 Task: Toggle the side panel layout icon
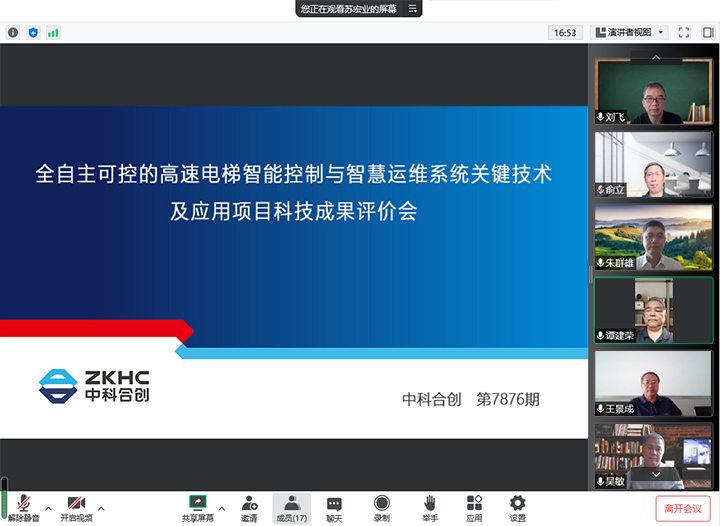[708, 32]
